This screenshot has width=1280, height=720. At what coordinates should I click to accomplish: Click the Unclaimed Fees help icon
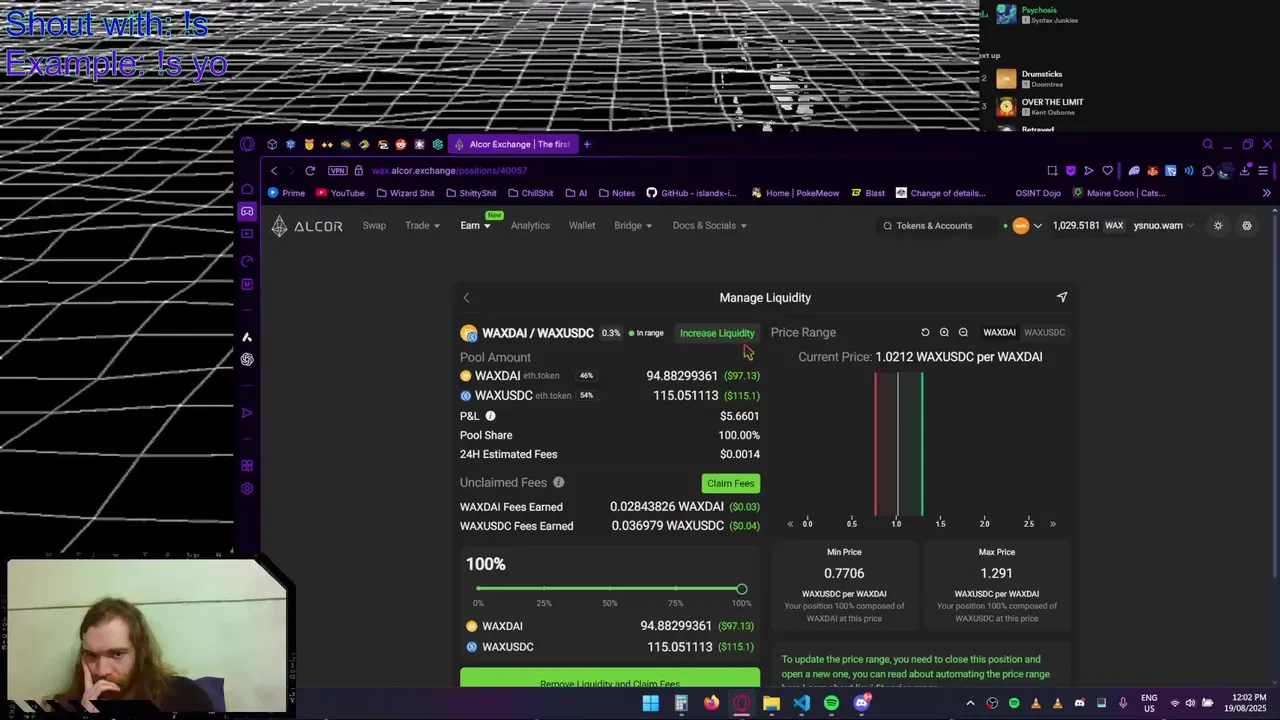[x=559, y=482]
